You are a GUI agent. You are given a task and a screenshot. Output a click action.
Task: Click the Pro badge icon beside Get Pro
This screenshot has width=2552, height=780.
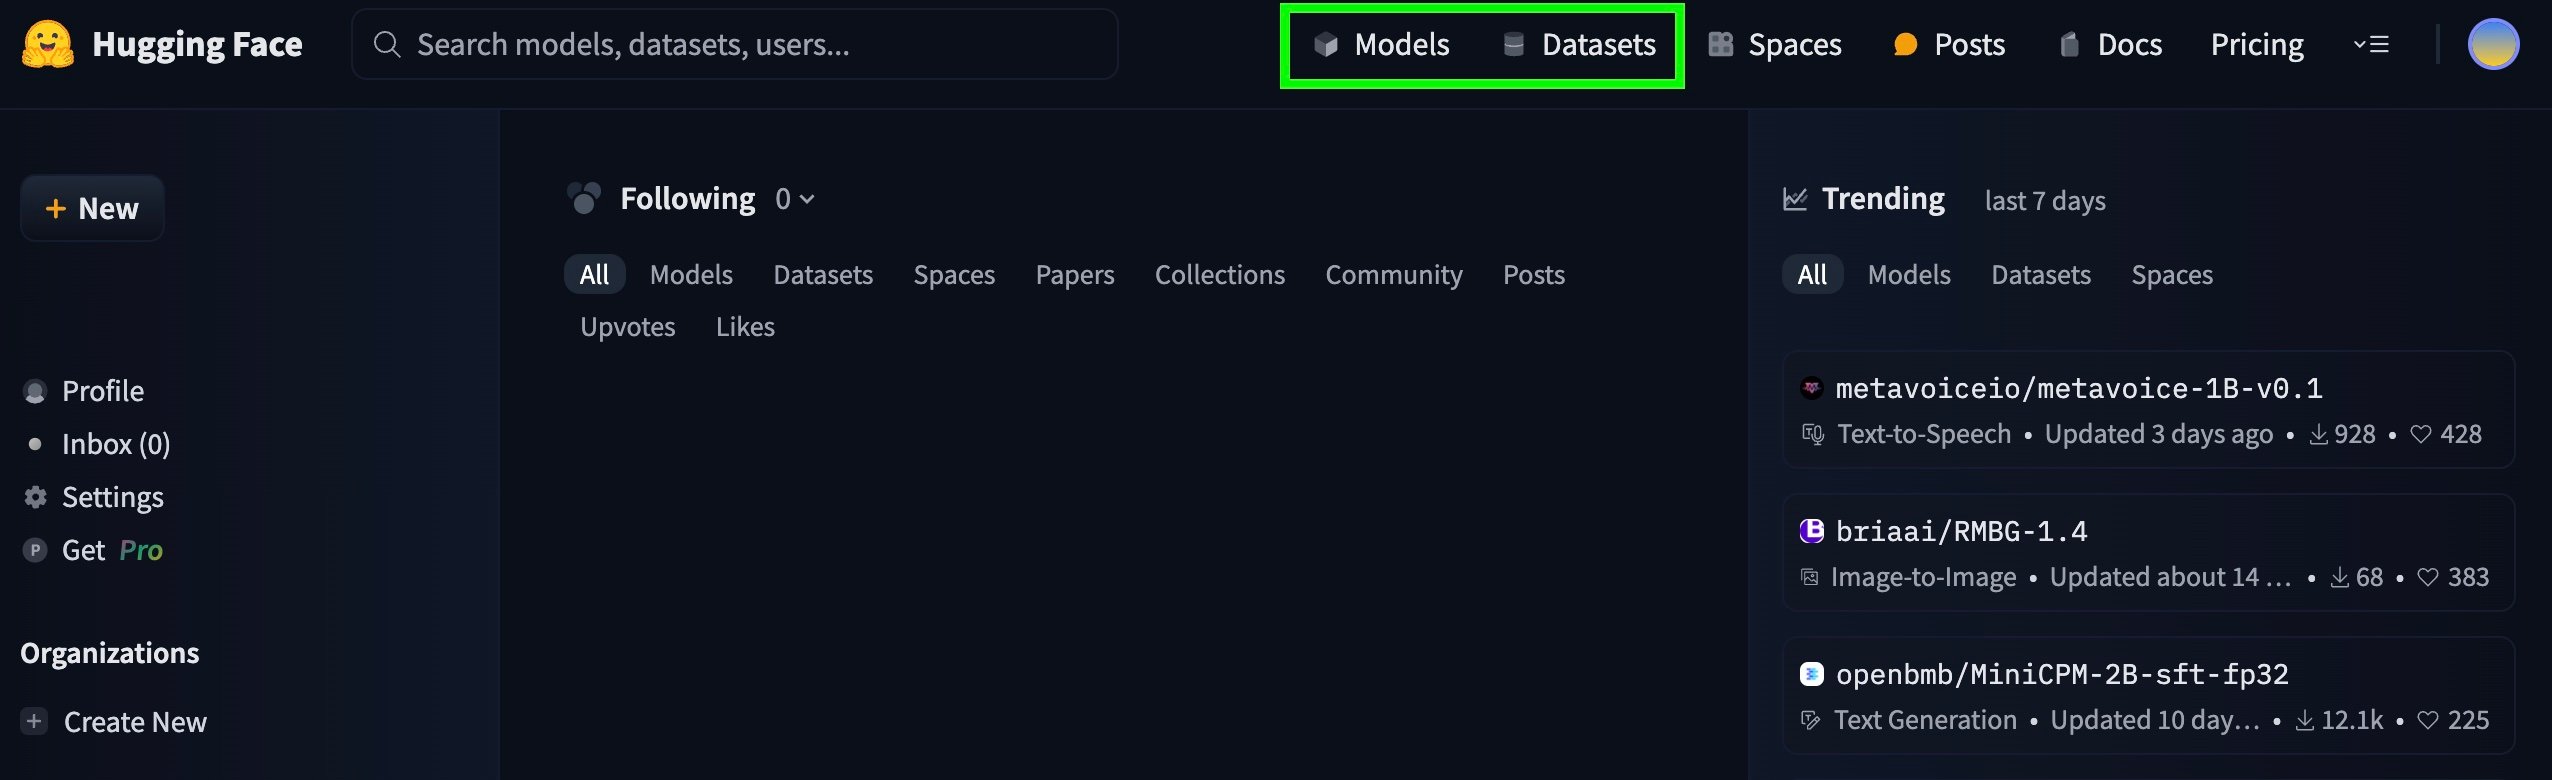35,550
